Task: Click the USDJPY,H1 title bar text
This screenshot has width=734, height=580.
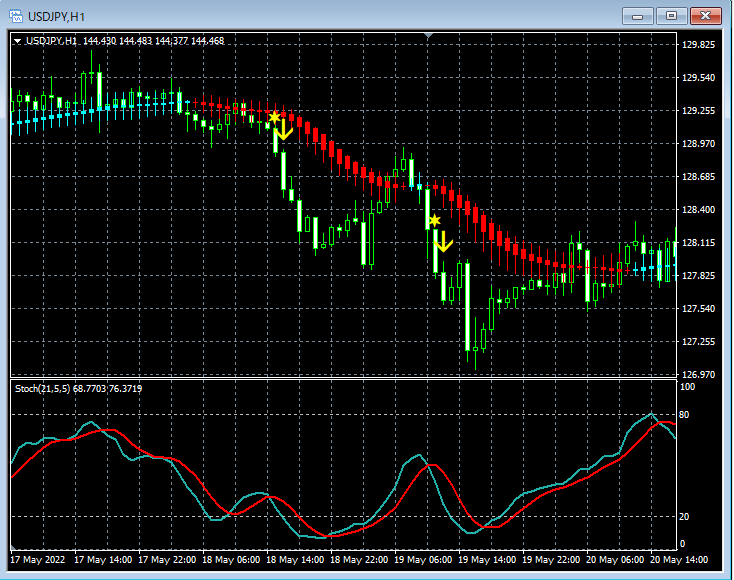Action: (57, 17)
